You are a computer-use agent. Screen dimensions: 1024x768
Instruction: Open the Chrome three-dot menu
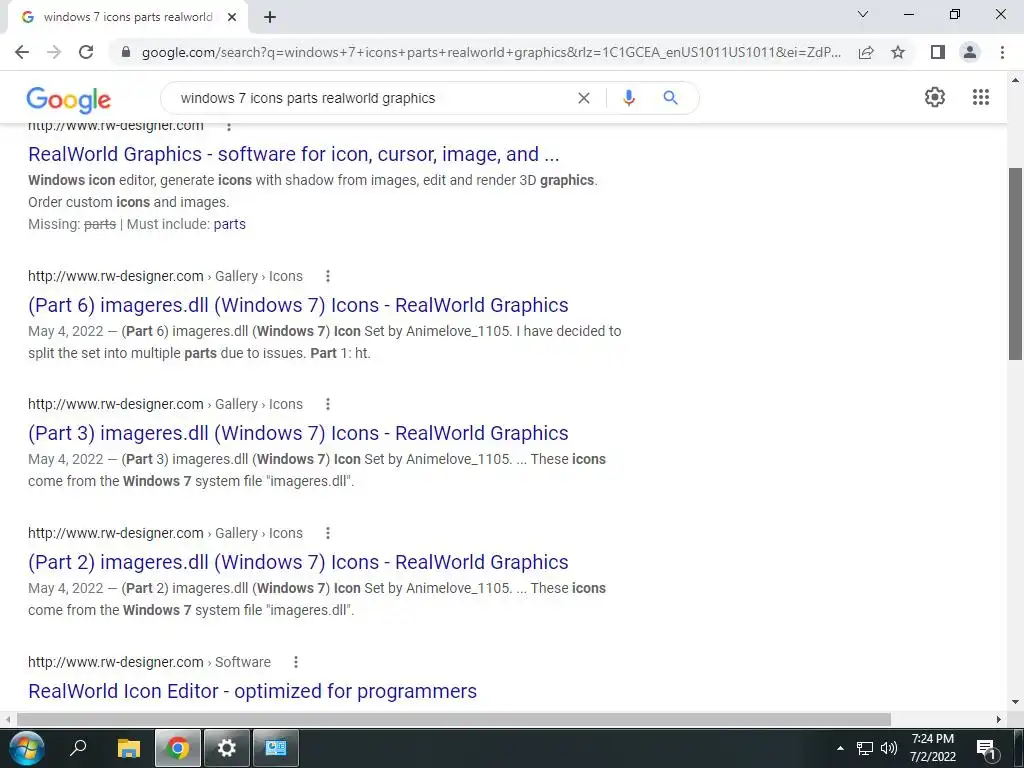(x=1002, y=52)
